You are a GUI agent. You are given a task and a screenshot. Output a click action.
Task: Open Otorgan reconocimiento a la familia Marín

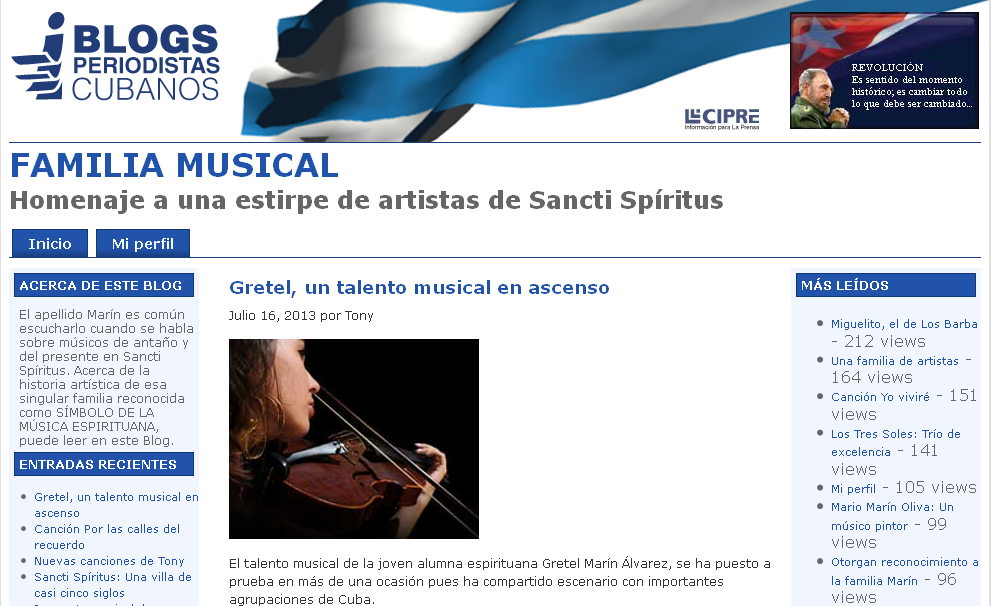(904, 571)
